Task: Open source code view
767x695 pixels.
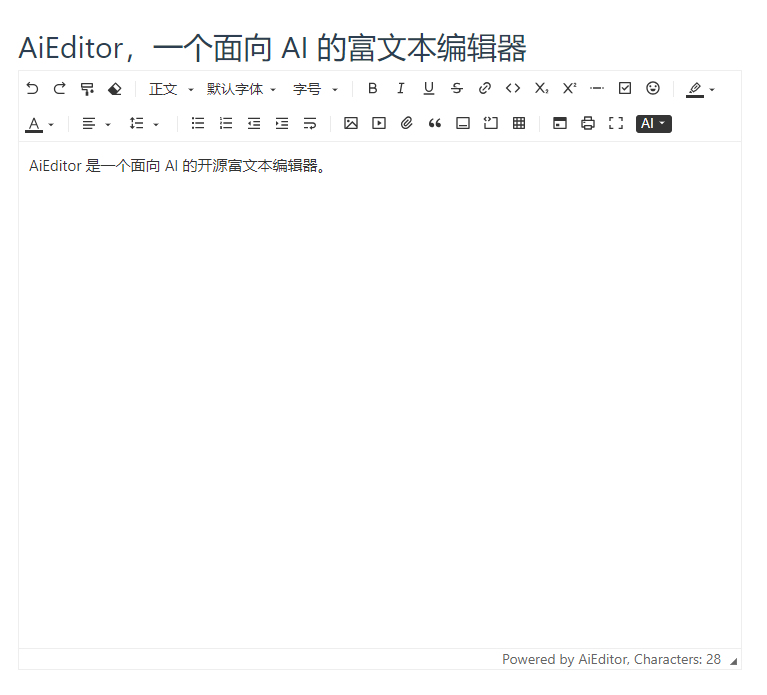Action: pyautogui.click(x=560, y=123)
